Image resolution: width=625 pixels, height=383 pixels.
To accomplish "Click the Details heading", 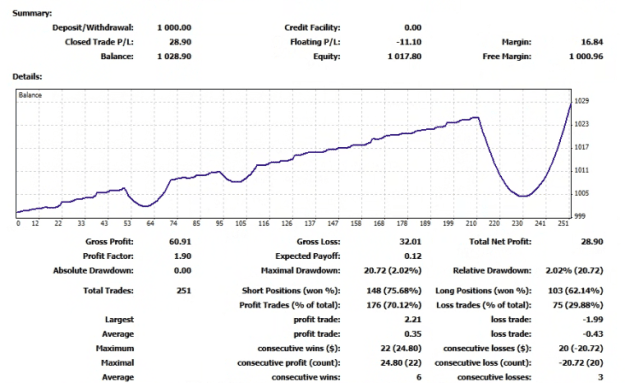I will [x=27, y=77].
